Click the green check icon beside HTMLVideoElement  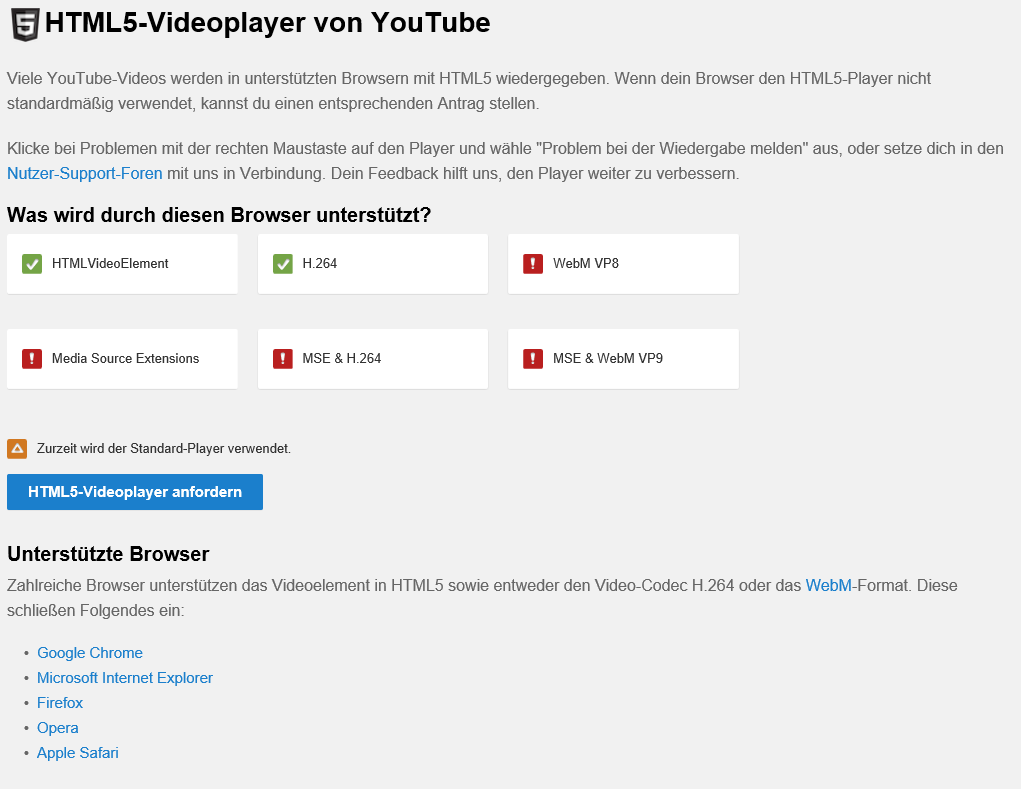32,264
